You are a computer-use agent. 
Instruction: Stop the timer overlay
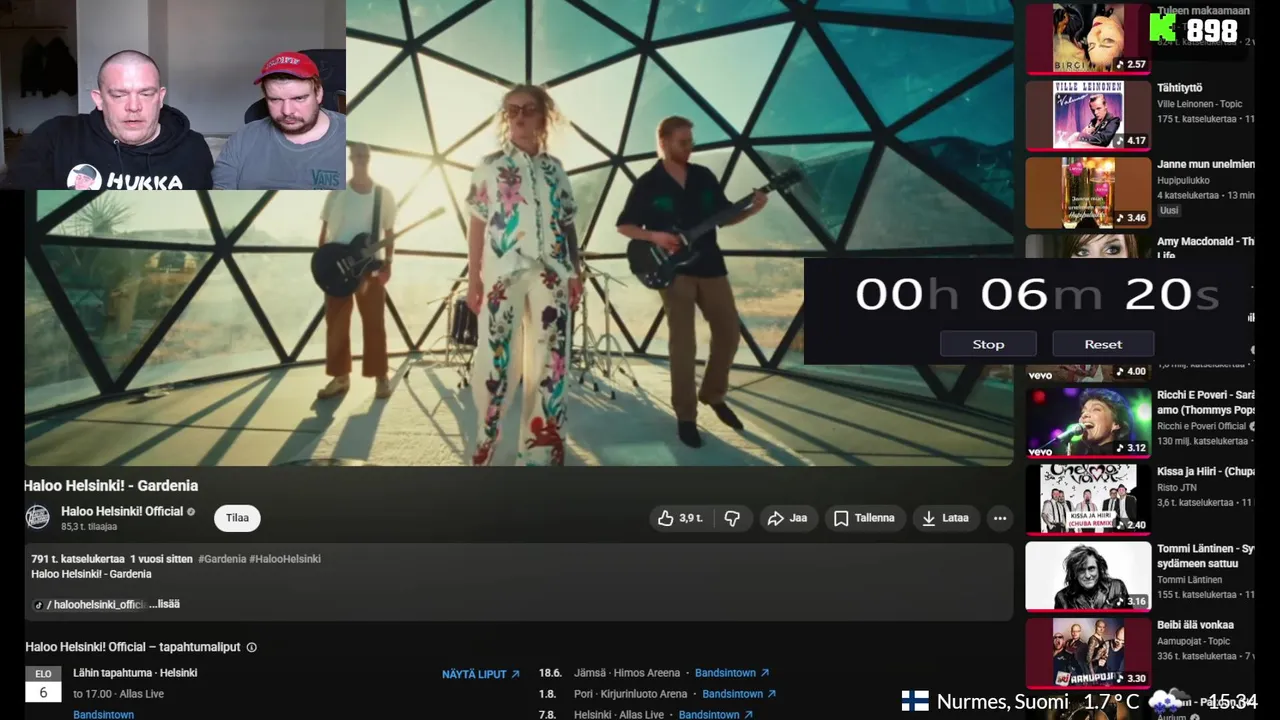[x=988, y=344]
